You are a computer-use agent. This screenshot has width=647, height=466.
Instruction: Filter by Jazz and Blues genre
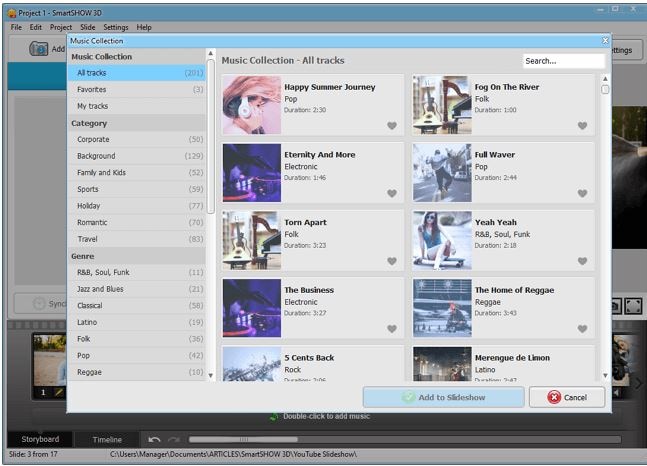point(137,289)
